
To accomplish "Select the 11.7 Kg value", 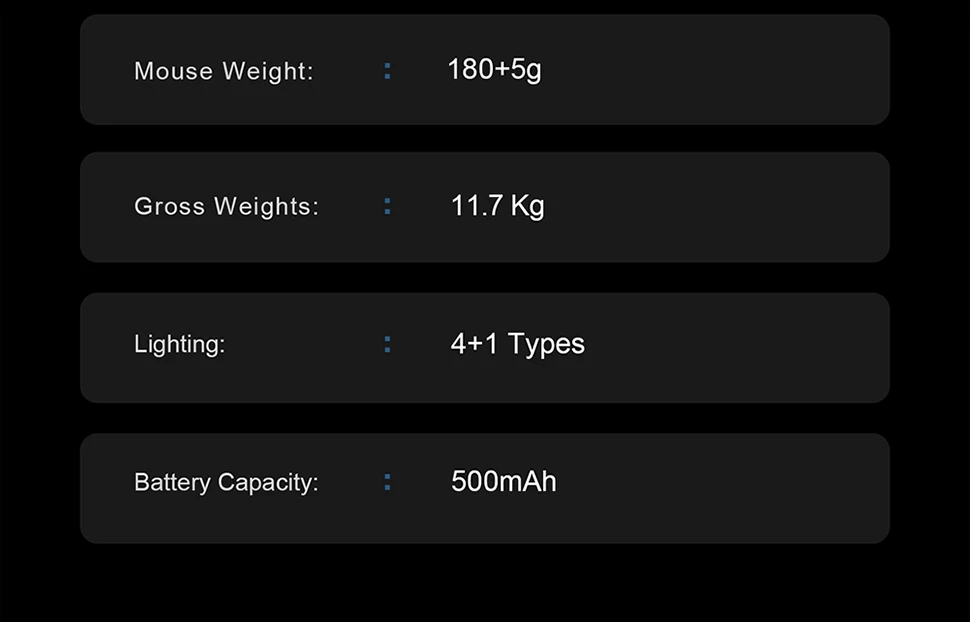I will [497, 205].
